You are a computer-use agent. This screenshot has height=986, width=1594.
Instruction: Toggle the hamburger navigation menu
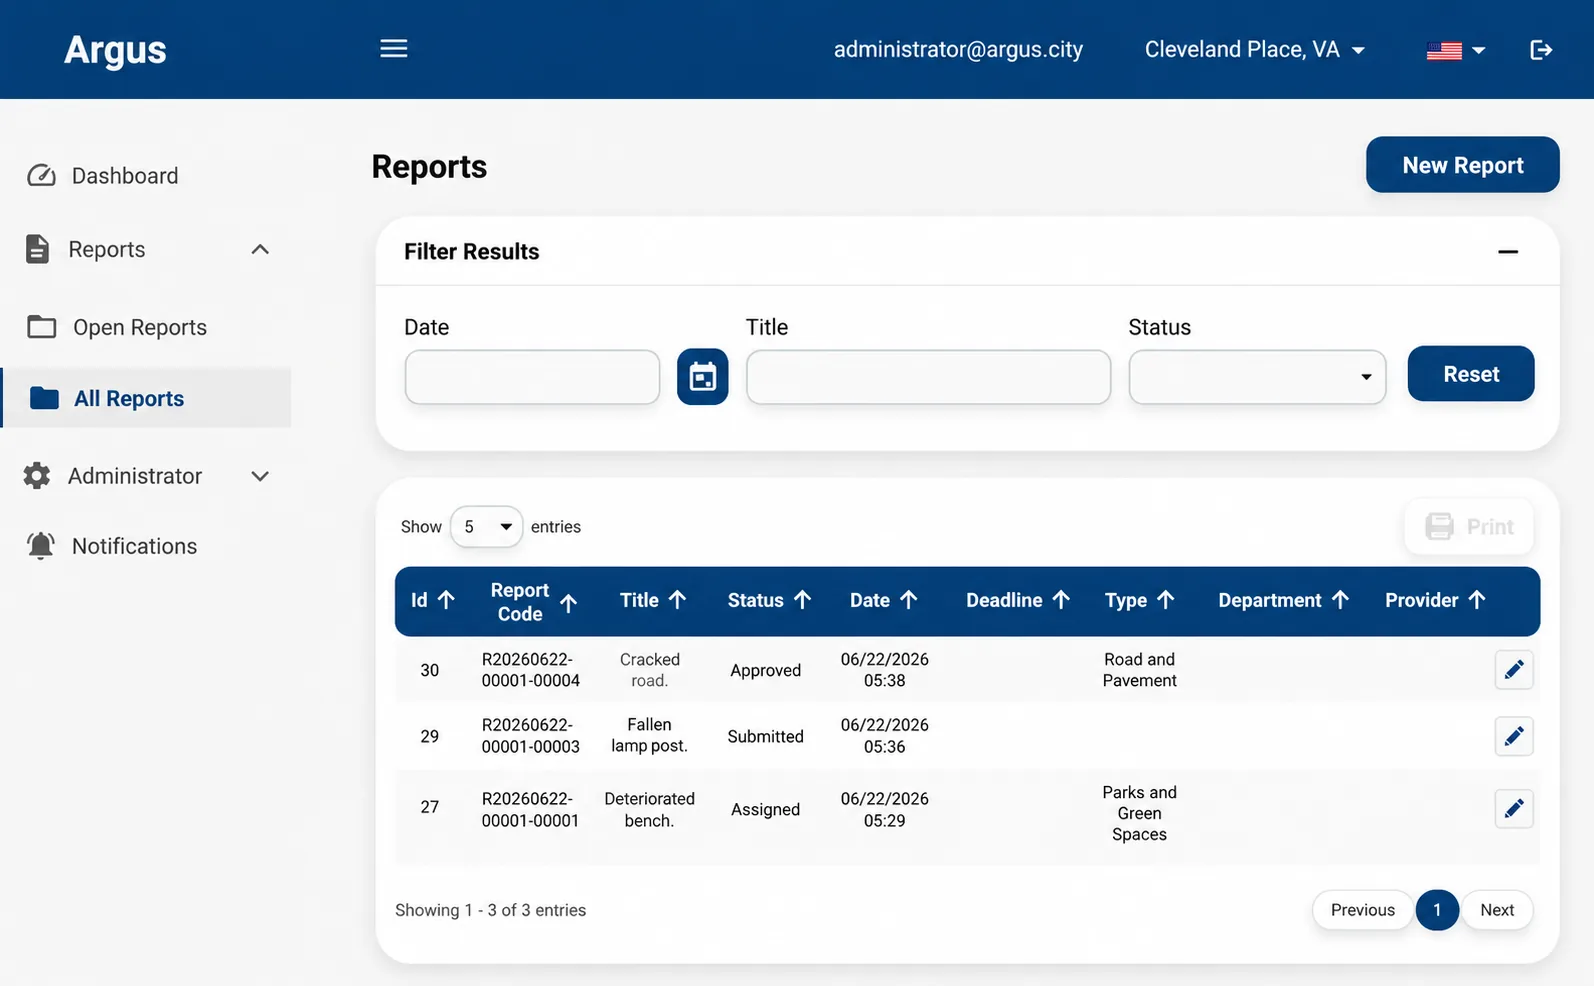394,49
